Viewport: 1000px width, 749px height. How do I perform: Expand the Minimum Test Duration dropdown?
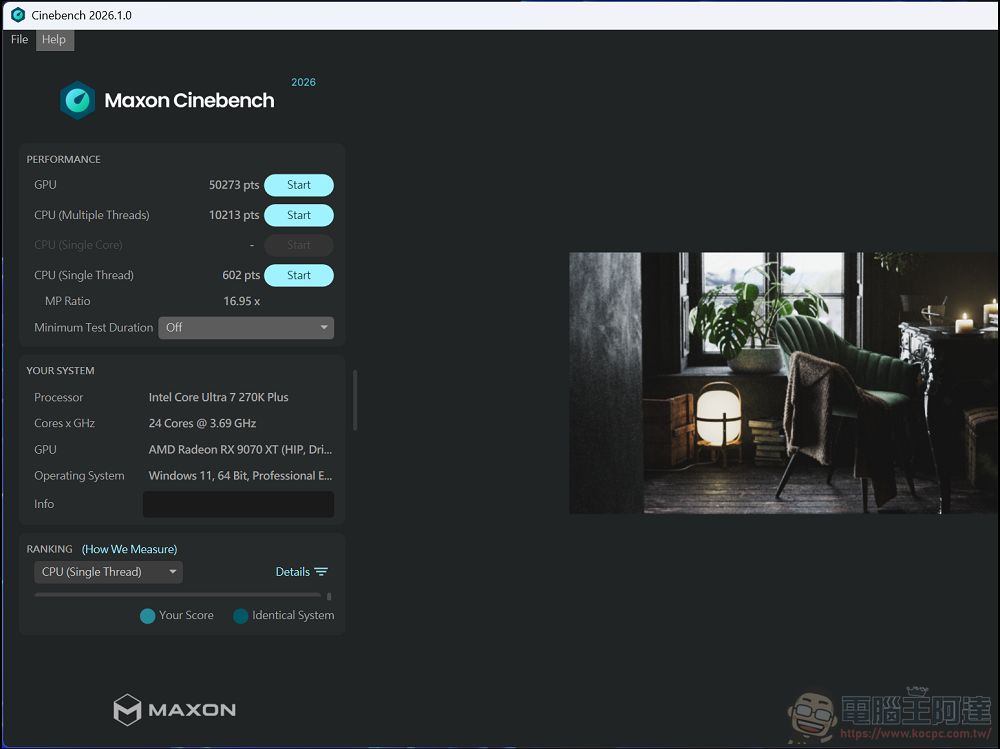point(246,328)
